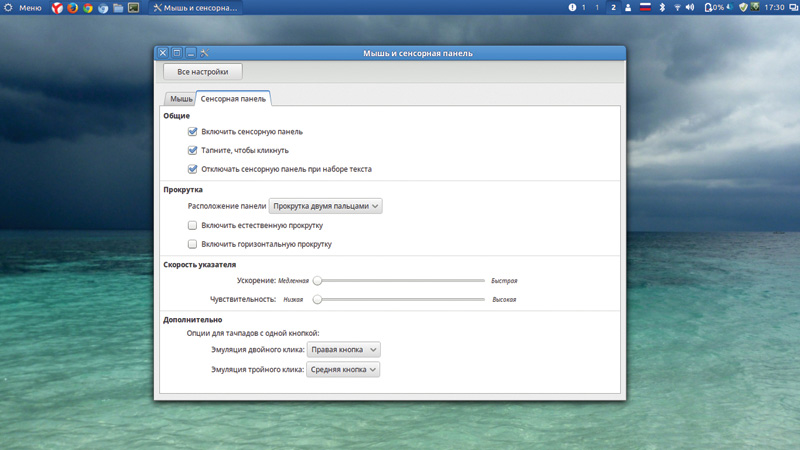This screenshot has height=450, width=800.
Task: Launch Chrome from the top panel
Action: tap(87, 8)
